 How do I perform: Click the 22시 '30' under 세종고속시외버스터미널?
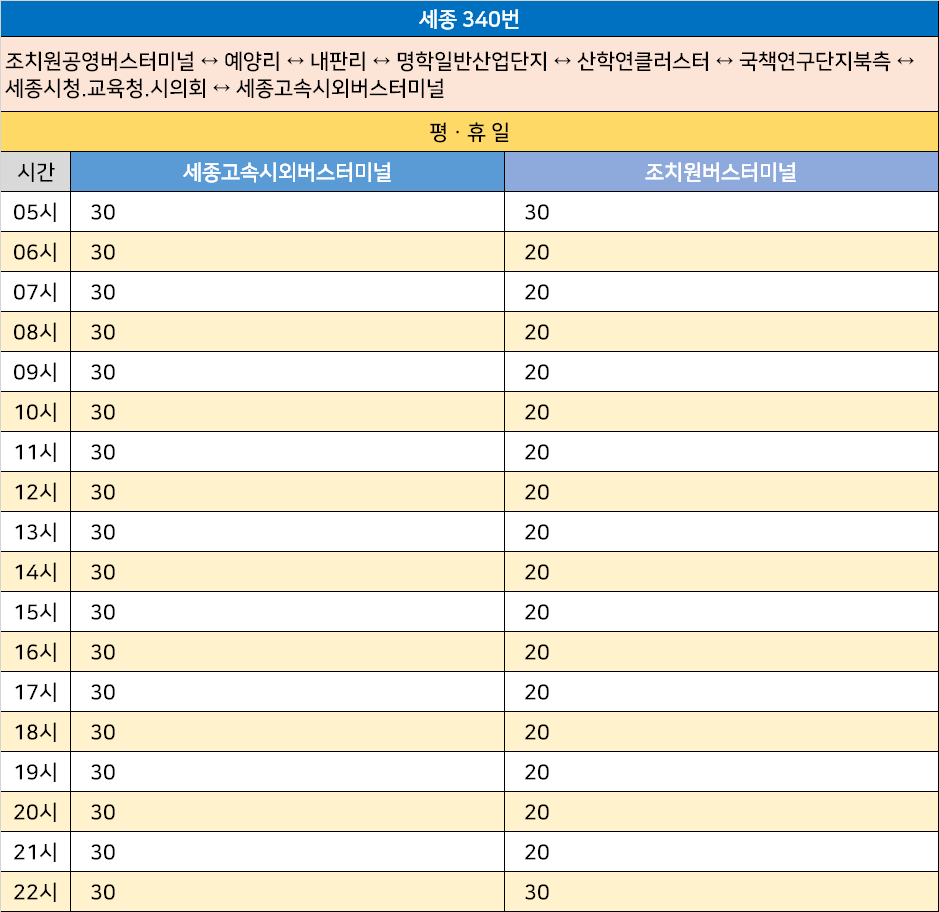click(x=102, y=892)
